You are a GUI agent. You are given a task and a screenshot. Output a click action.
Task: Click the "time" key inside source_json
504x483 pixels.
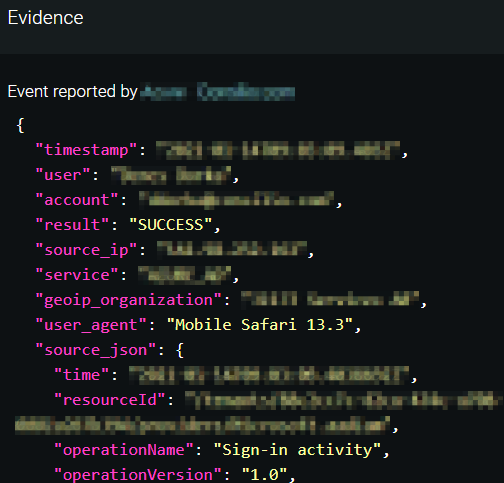point(82,375)
